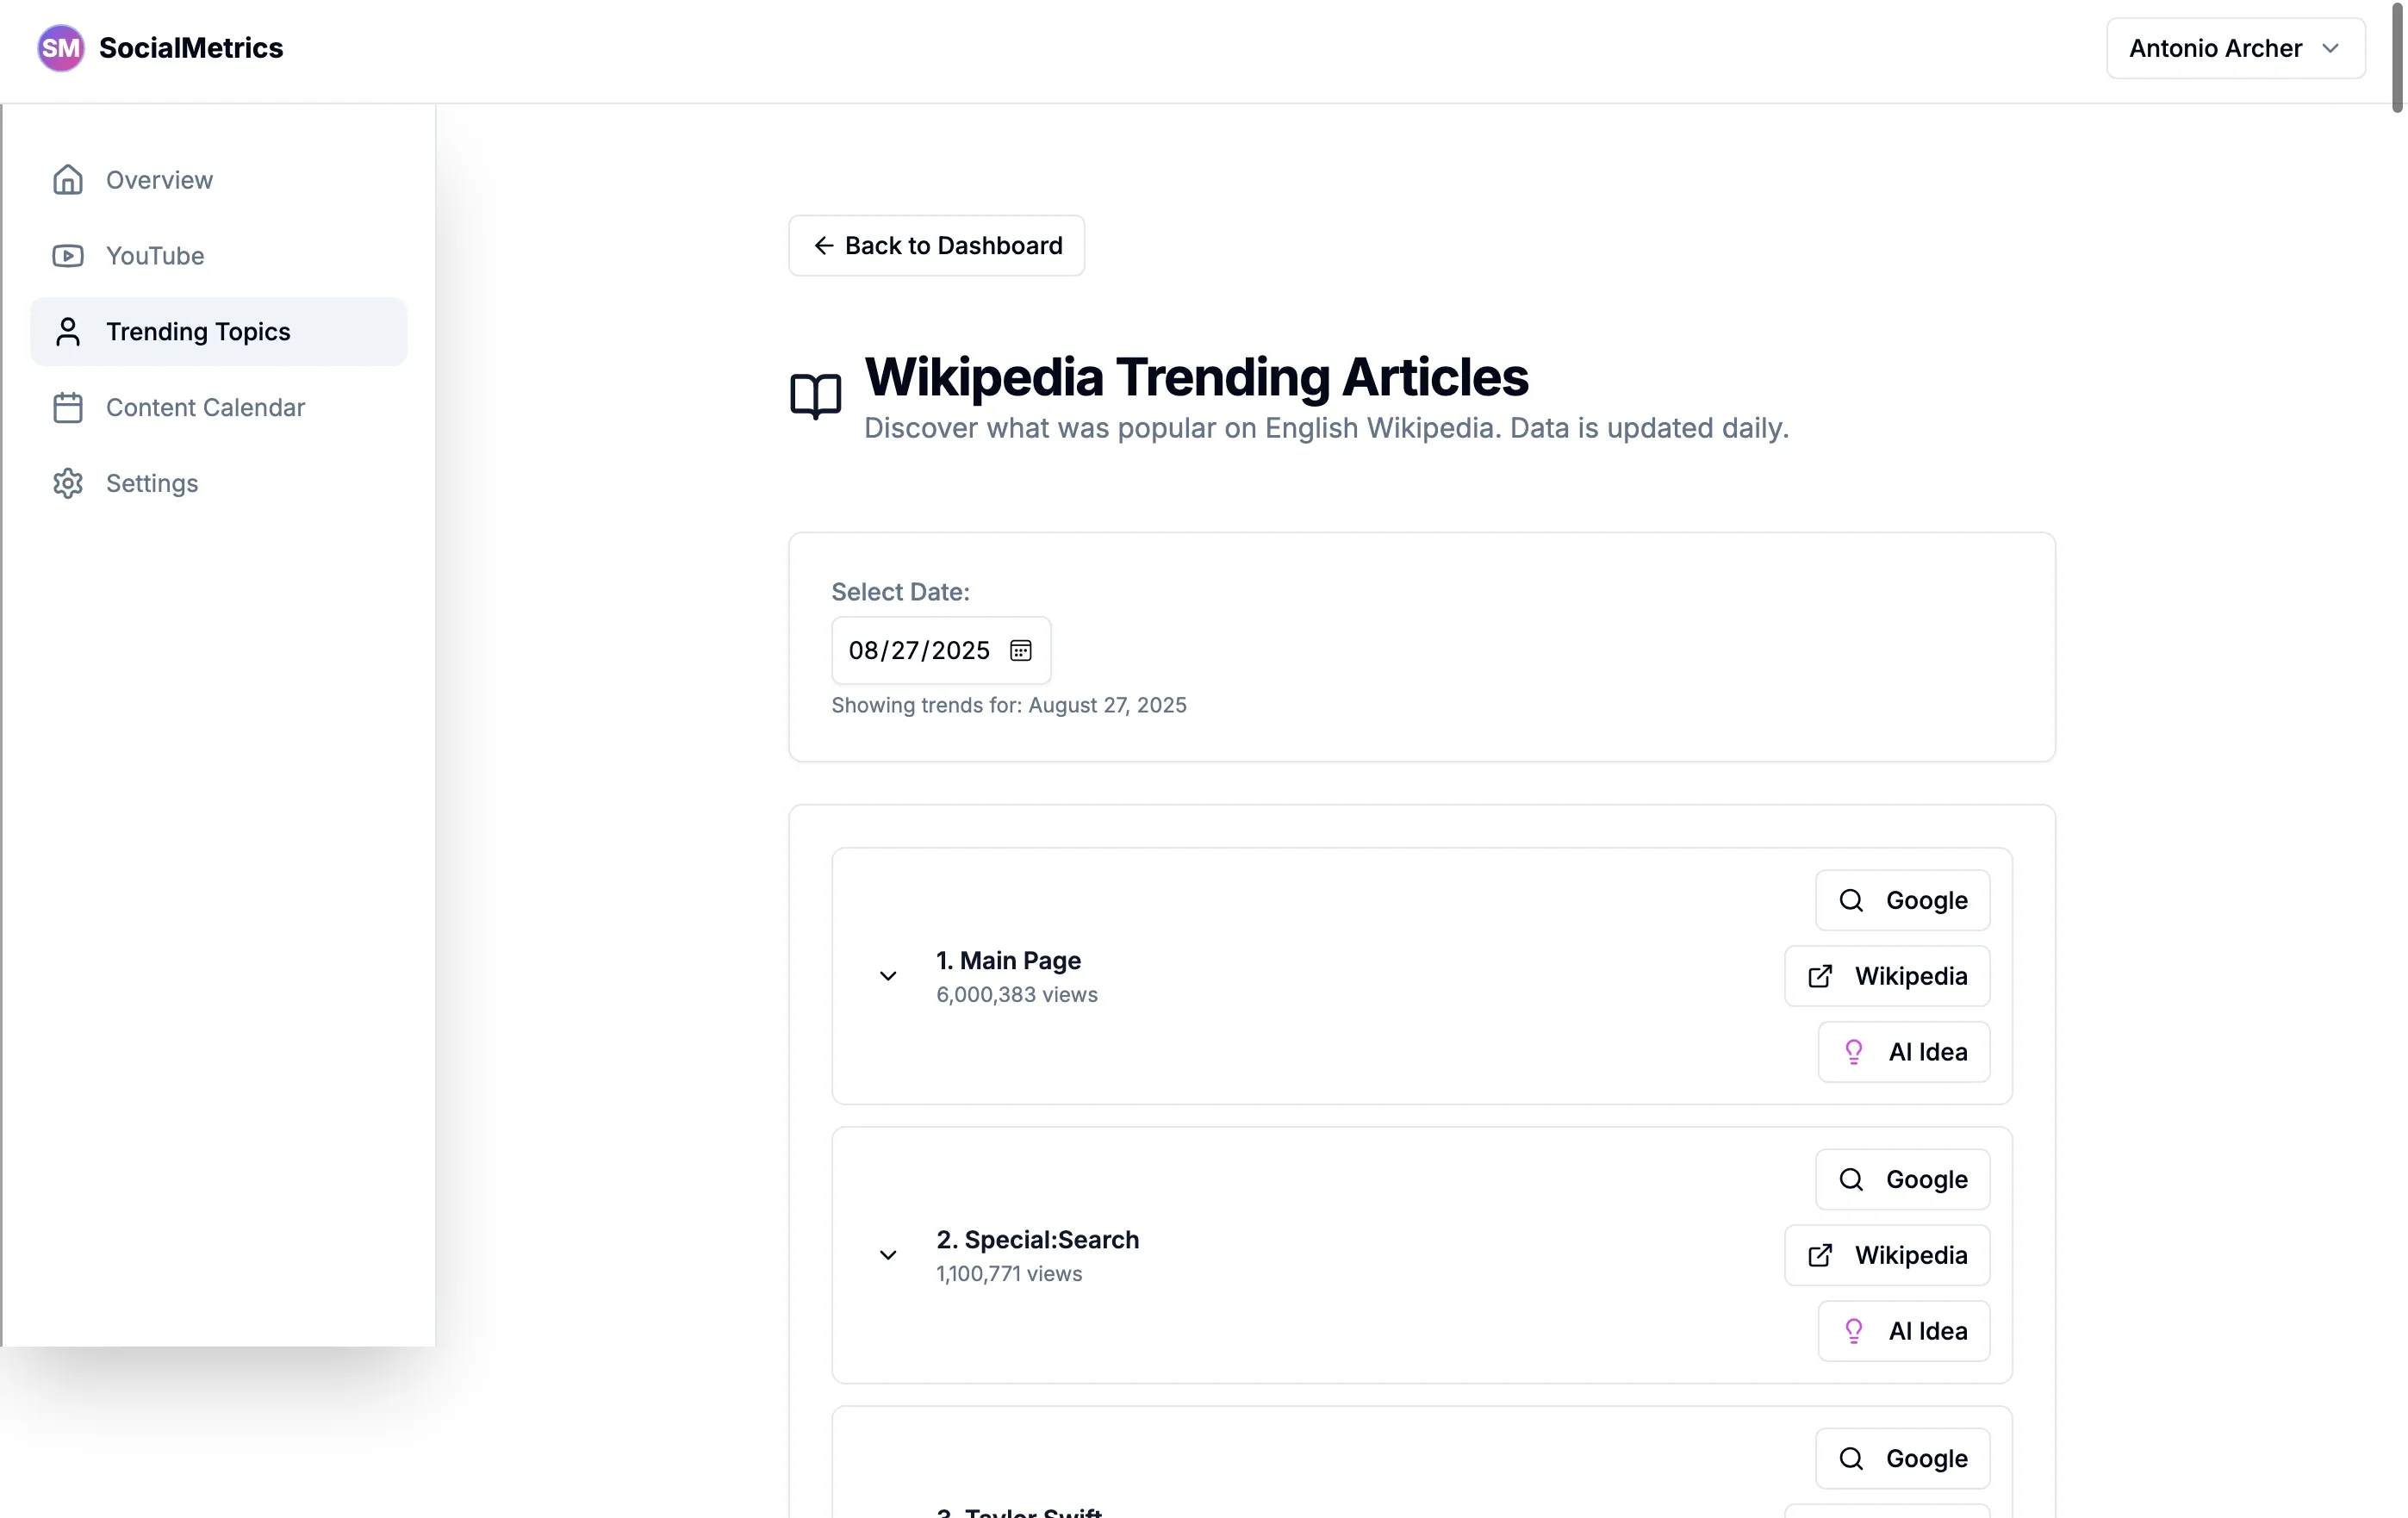
Task: Go to Content Calendar menu item
Action: point(205,408)
